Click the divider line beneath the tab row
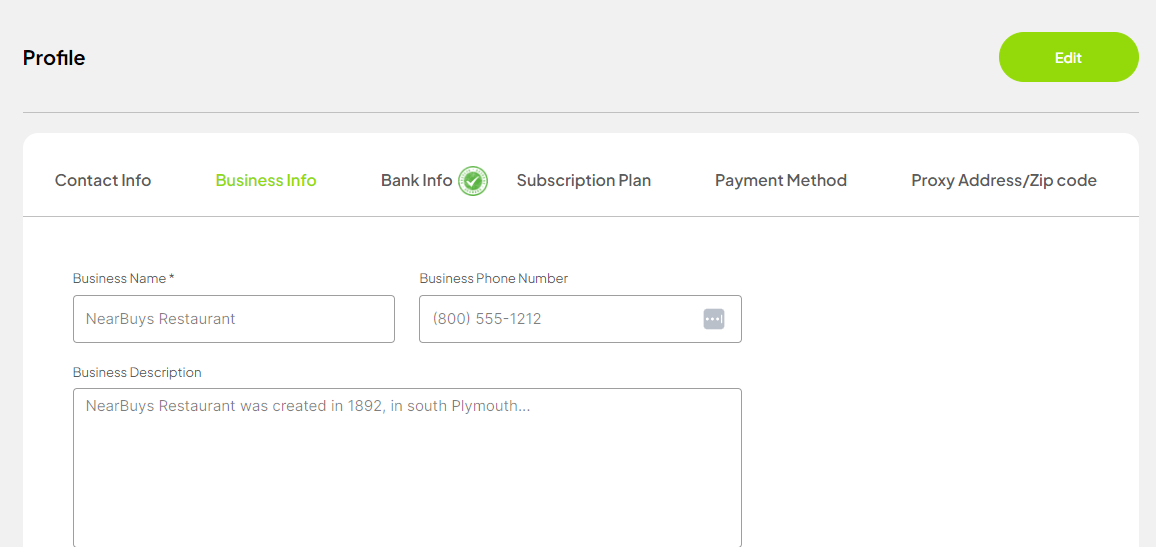 pyautogui.click(x=580, y=216)
